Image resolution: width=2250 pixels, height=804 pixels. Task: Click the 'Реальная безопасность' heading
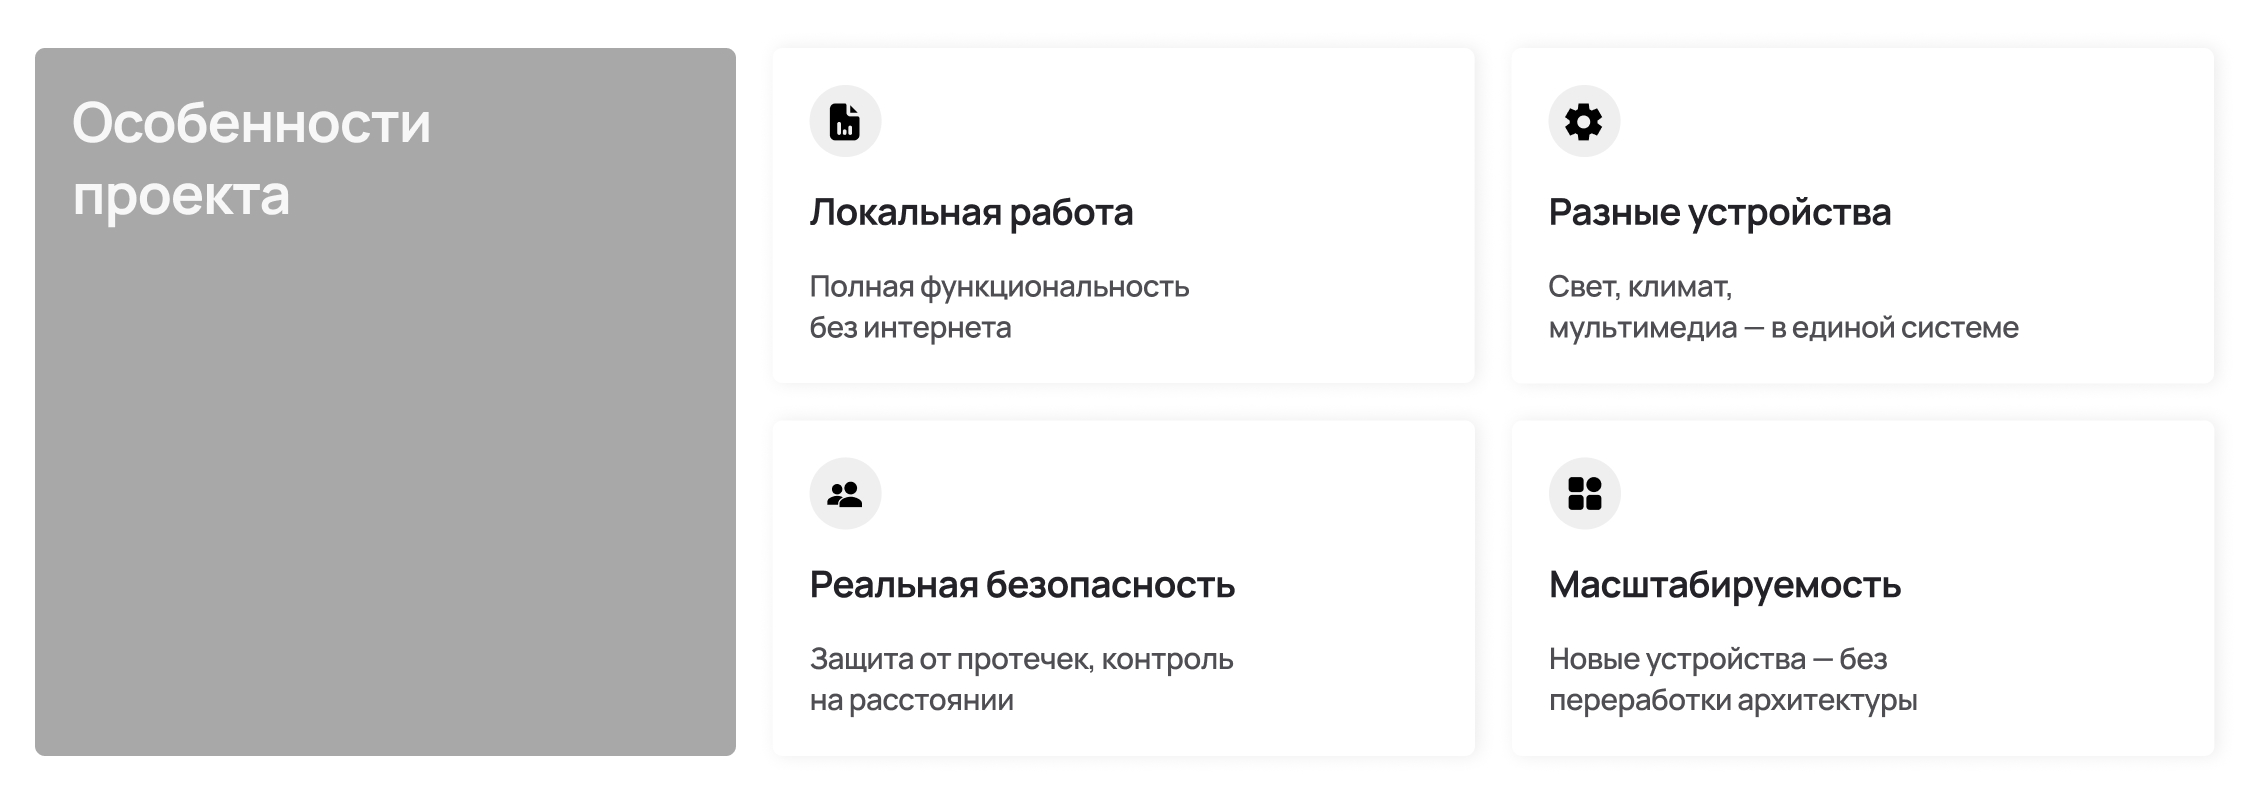click(x=1022, y=585)
